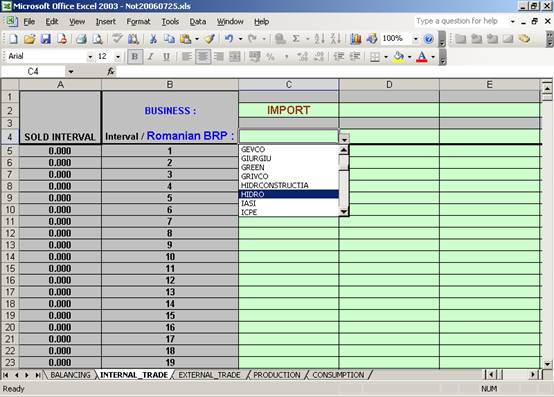Viewport: 554px width, 397px height.
Task: Align cell text left
Action: (x=187, y=57)
